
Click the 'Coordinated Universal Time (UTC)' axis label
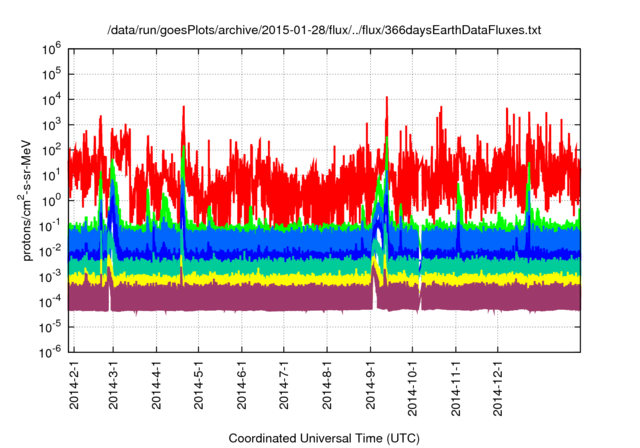point(324,438)
